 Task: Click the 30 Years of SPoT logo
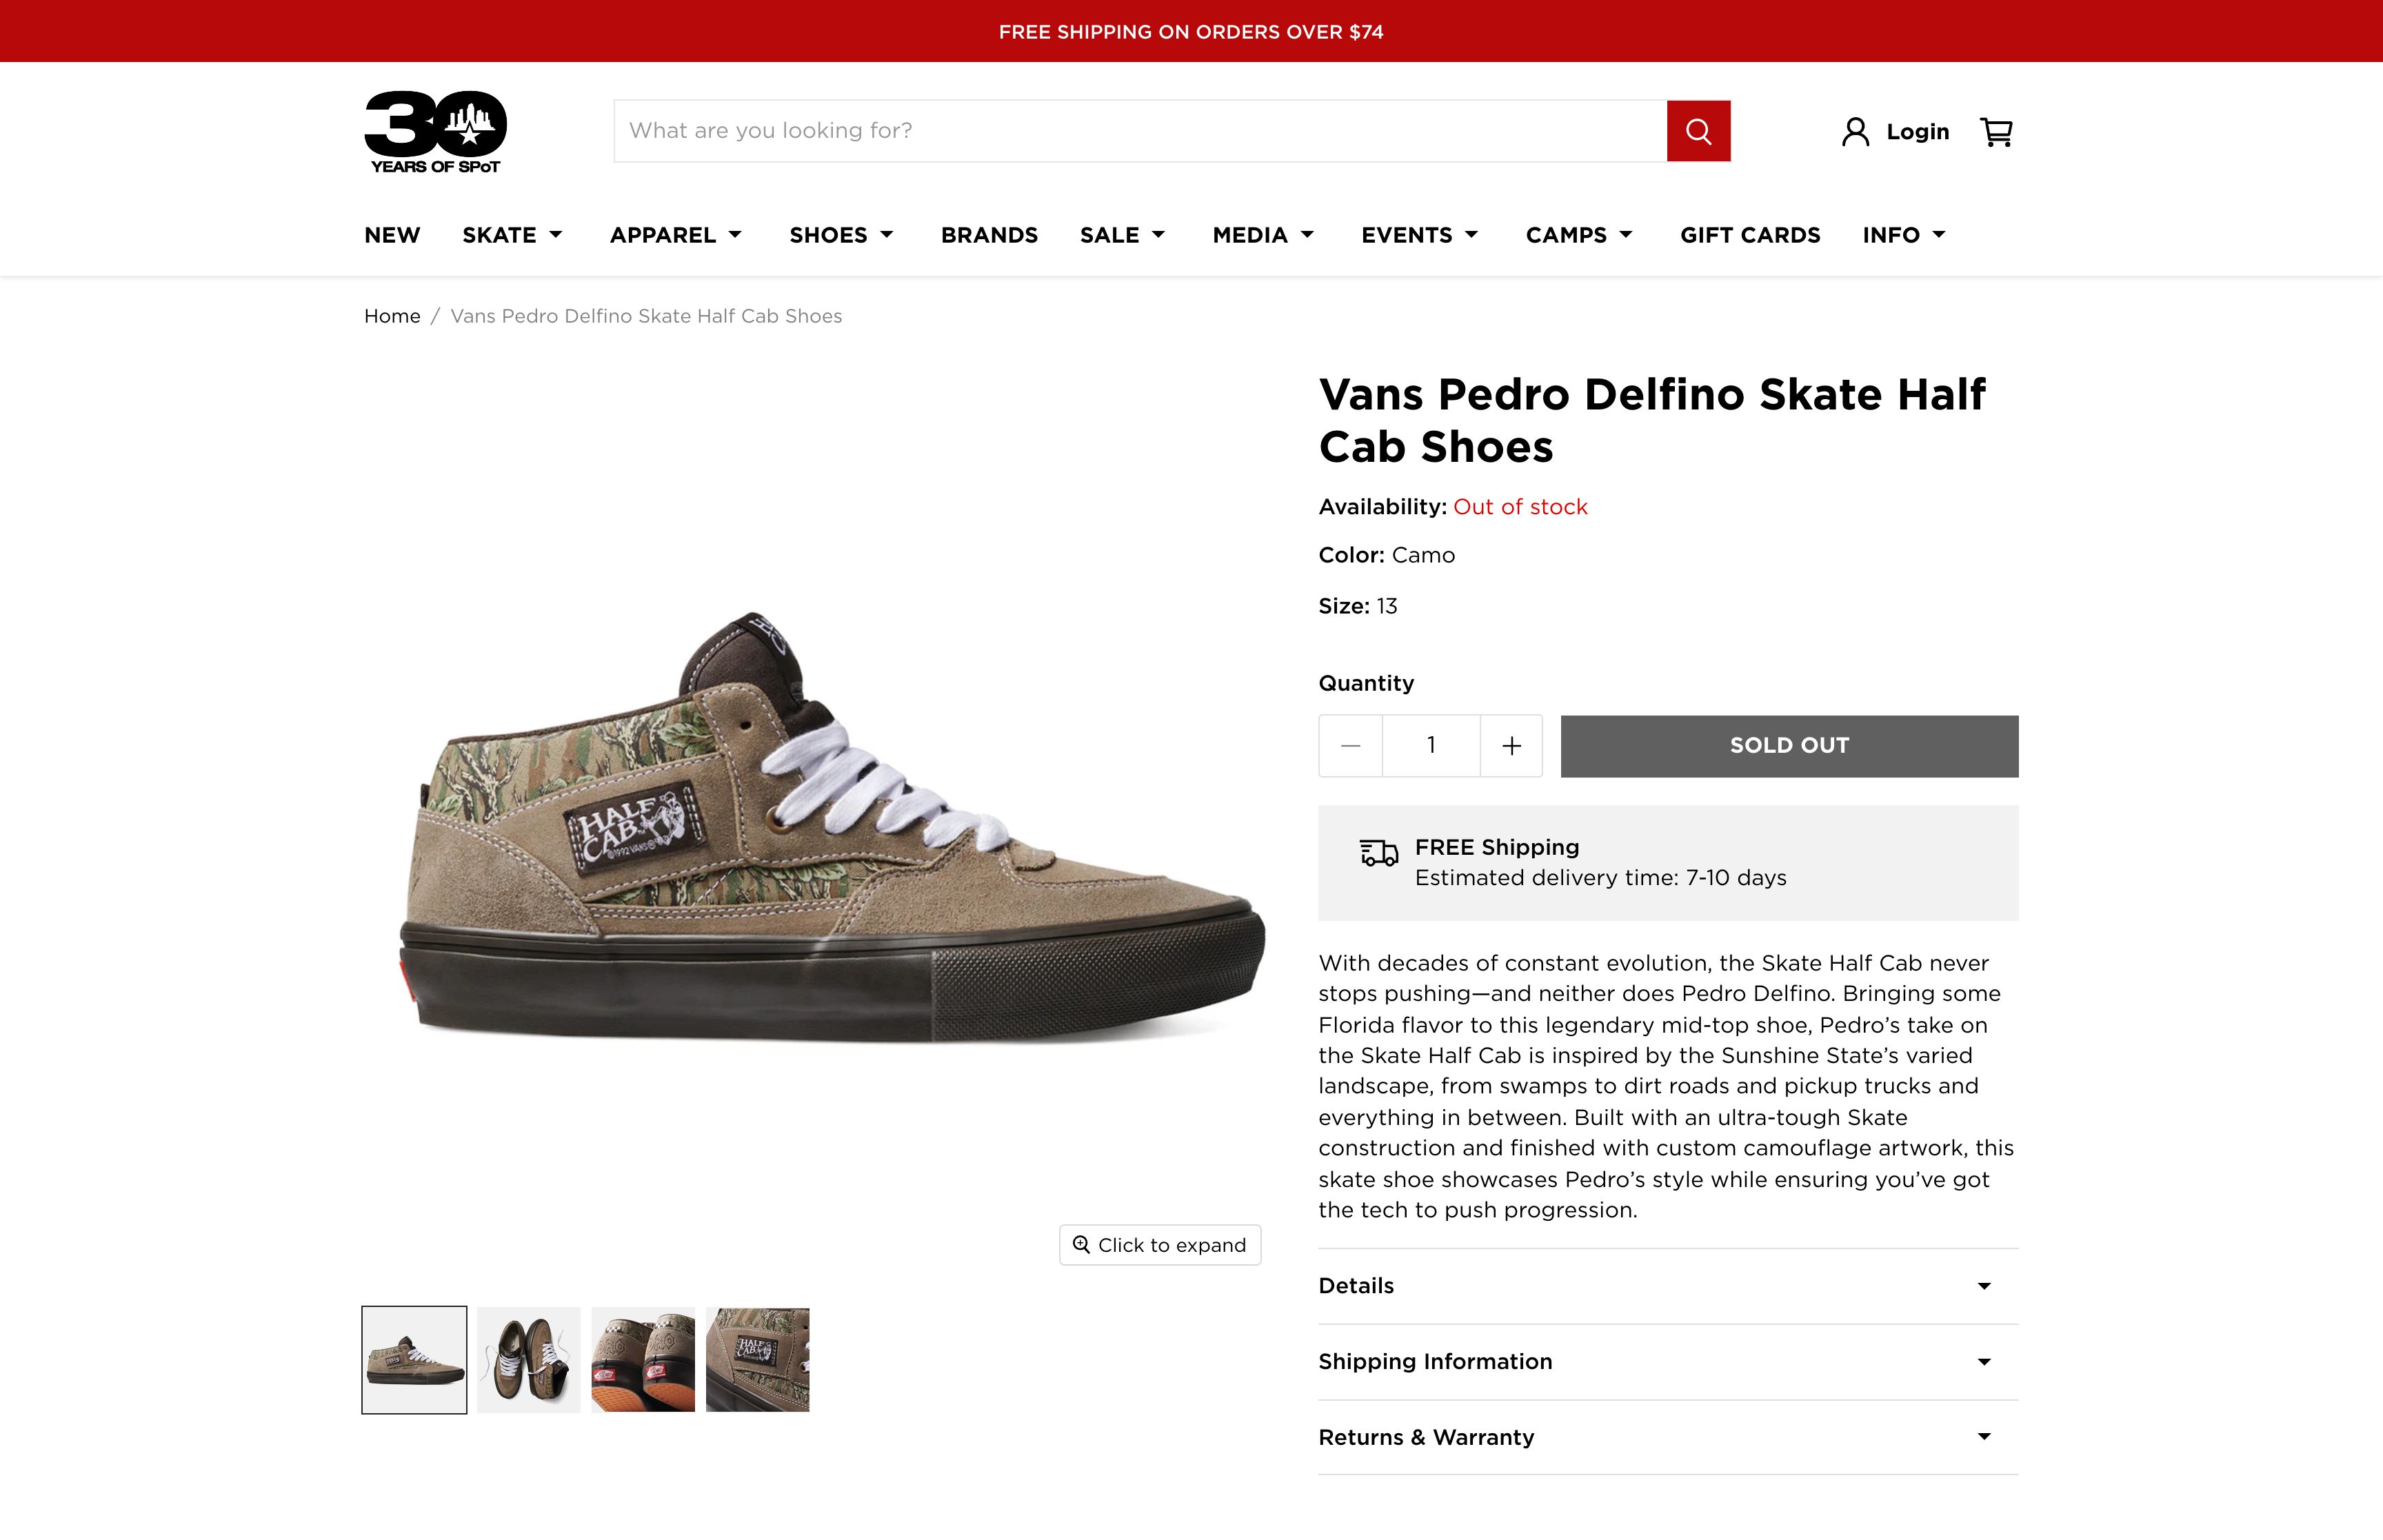[x=435, y=132]
